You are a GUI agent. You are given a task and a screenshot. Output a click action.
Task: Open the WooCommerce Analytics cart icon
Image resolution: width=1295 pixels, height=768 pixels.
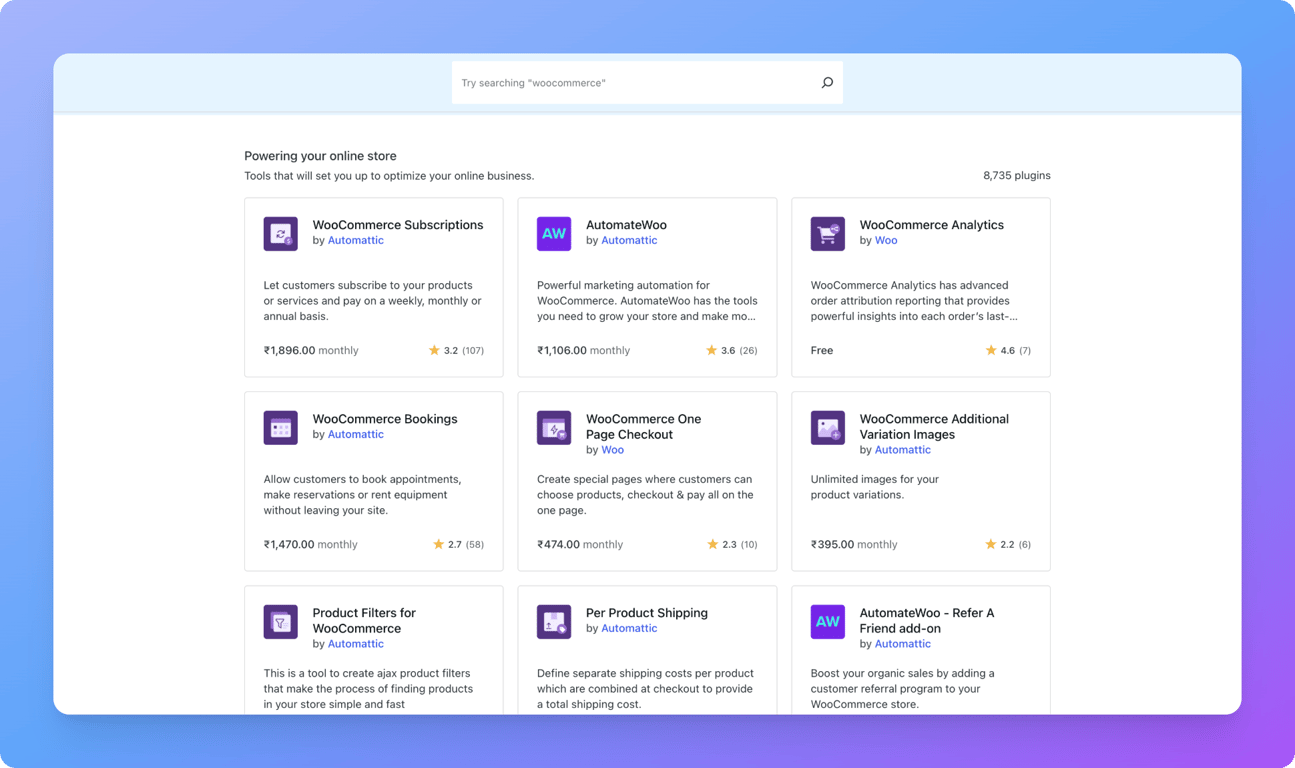click(828, 234)
